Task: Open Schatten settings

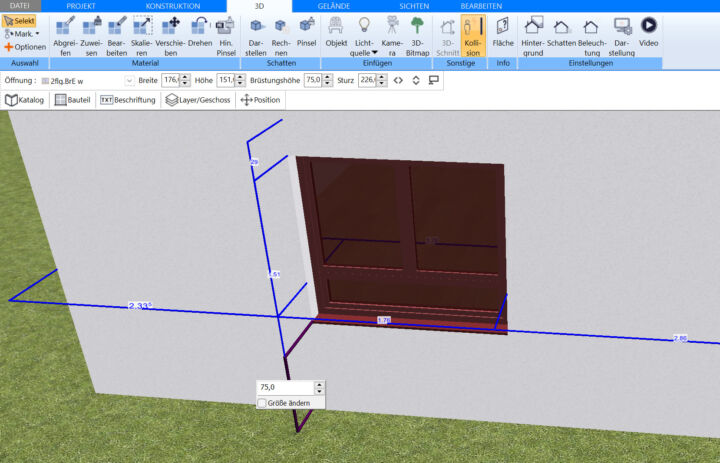Action: 561,31
